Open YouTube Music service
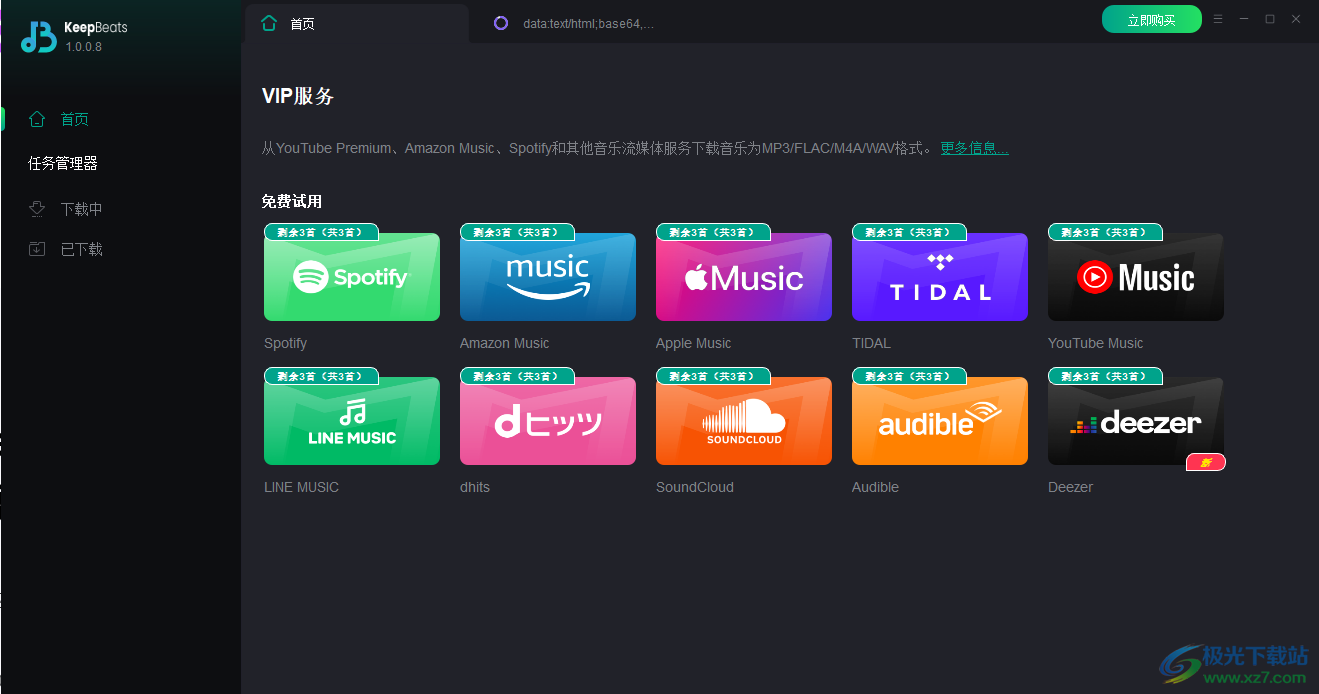 click(x=1135, y=277)
